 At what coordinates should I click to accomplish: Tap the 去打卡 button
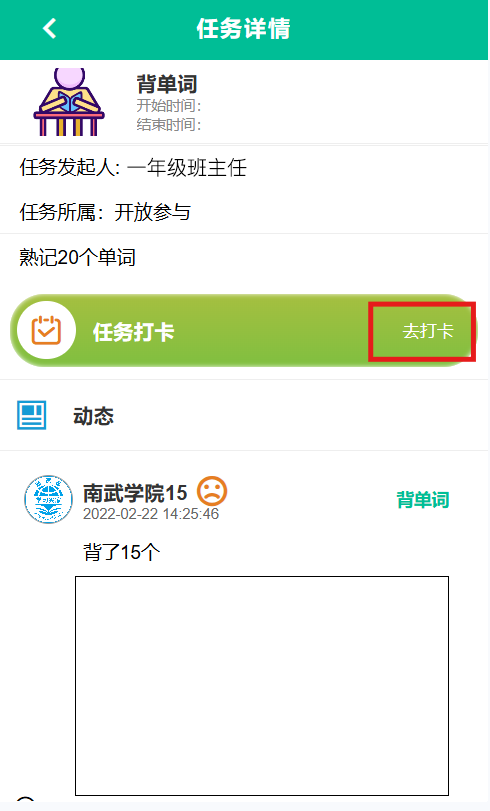pos(428,331)
